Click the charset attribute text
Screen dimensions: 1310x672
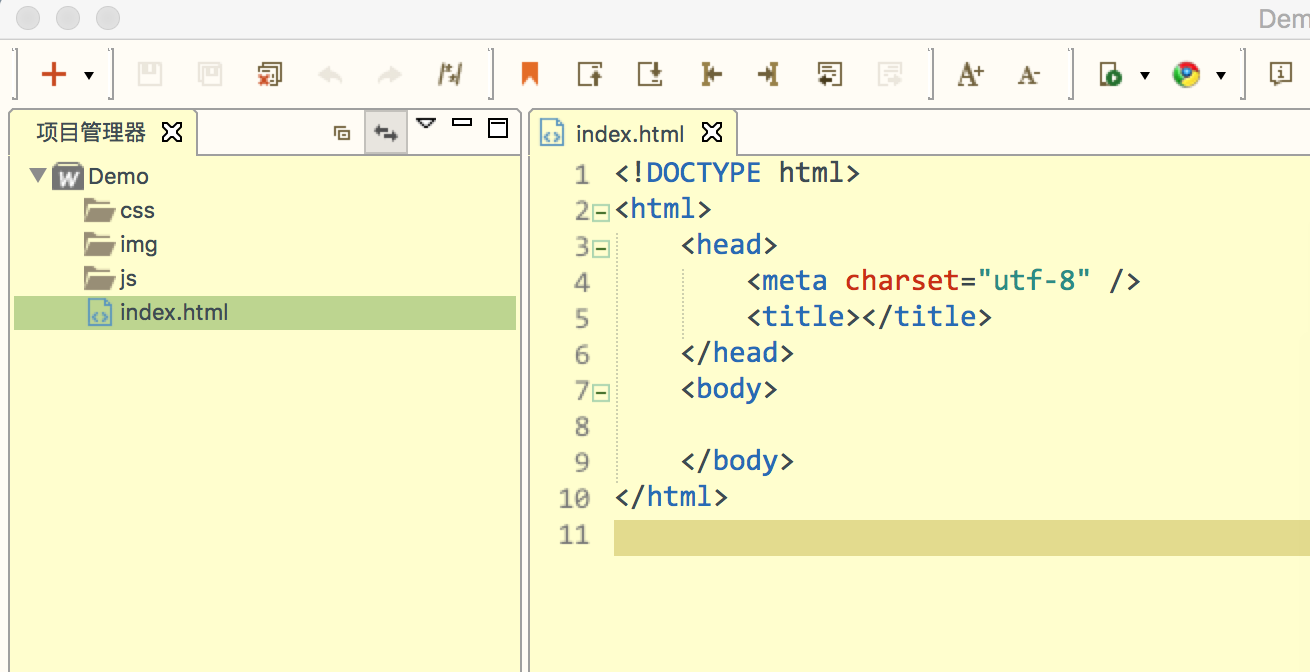pyautogui.click(x=903, y=281)
